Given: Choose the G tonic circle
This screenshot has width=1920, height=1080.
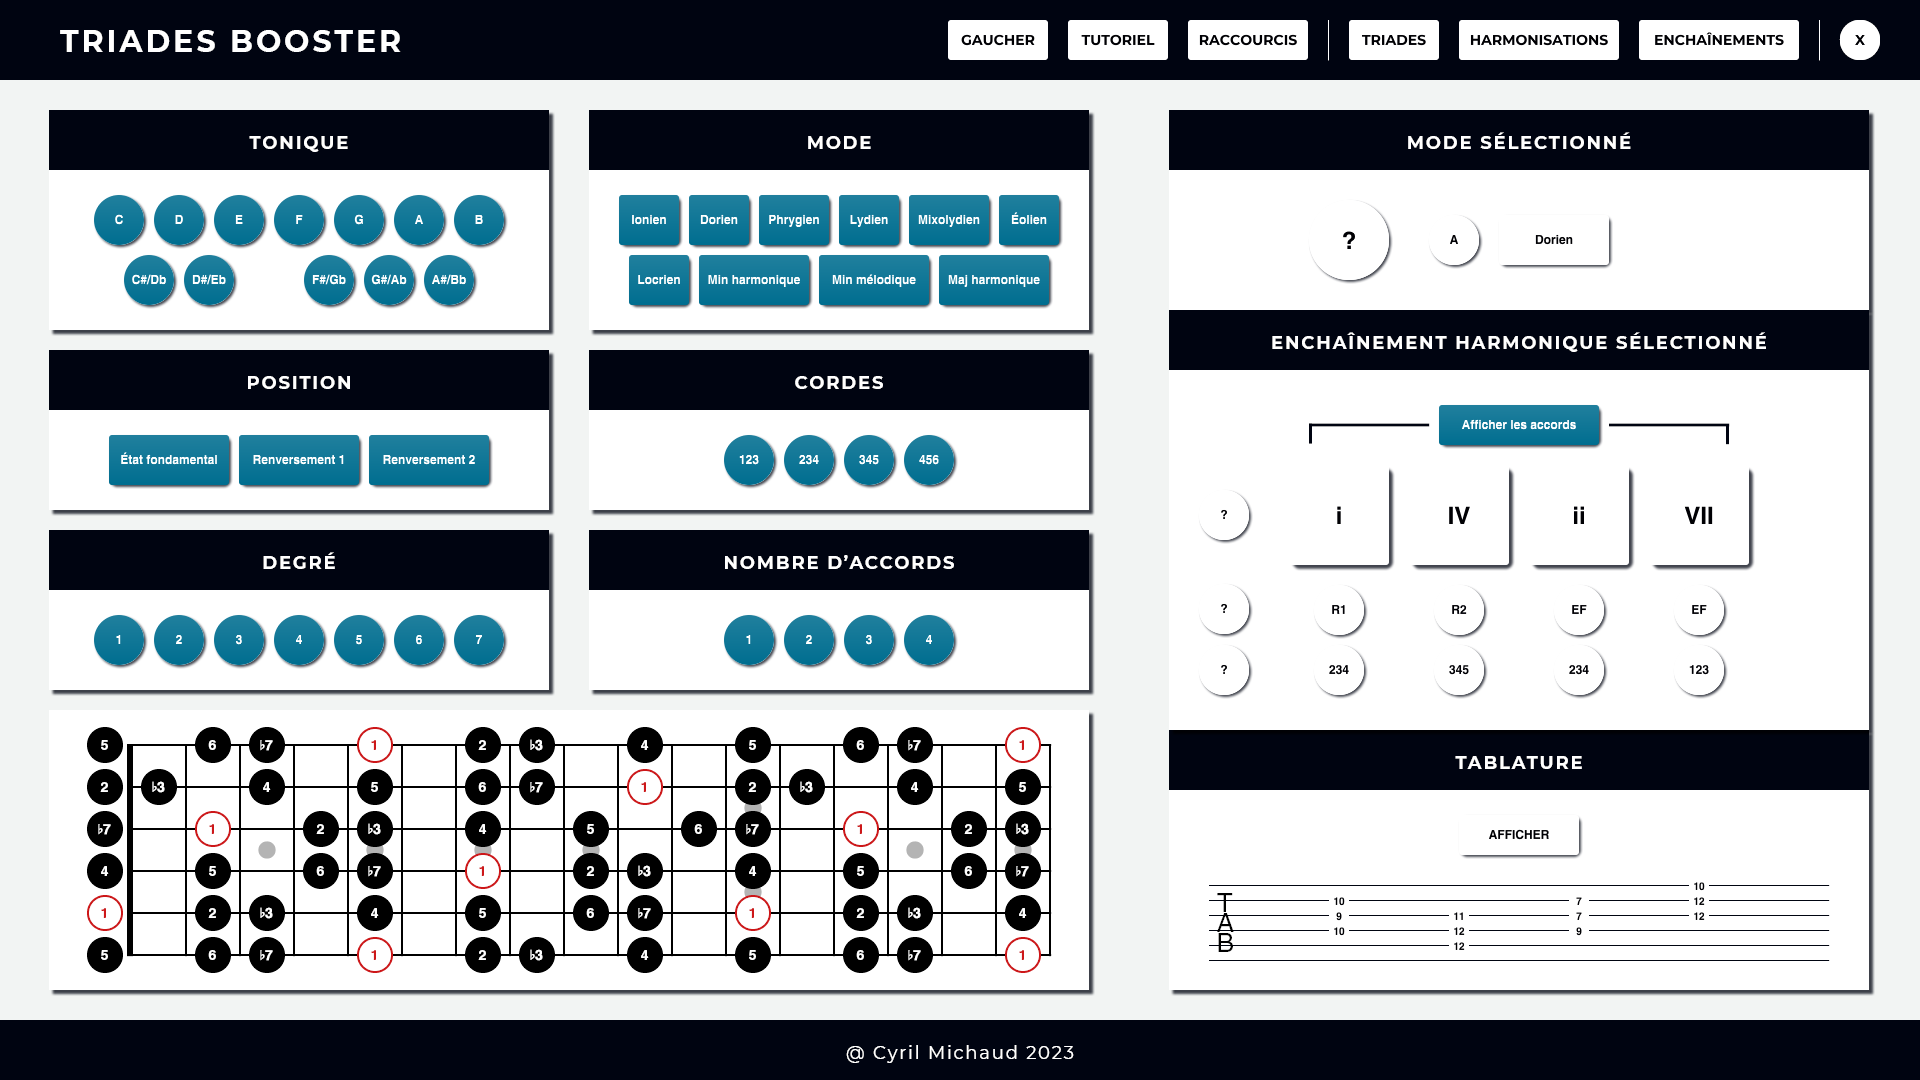Looking at the screenshot, I should [359, 220].
